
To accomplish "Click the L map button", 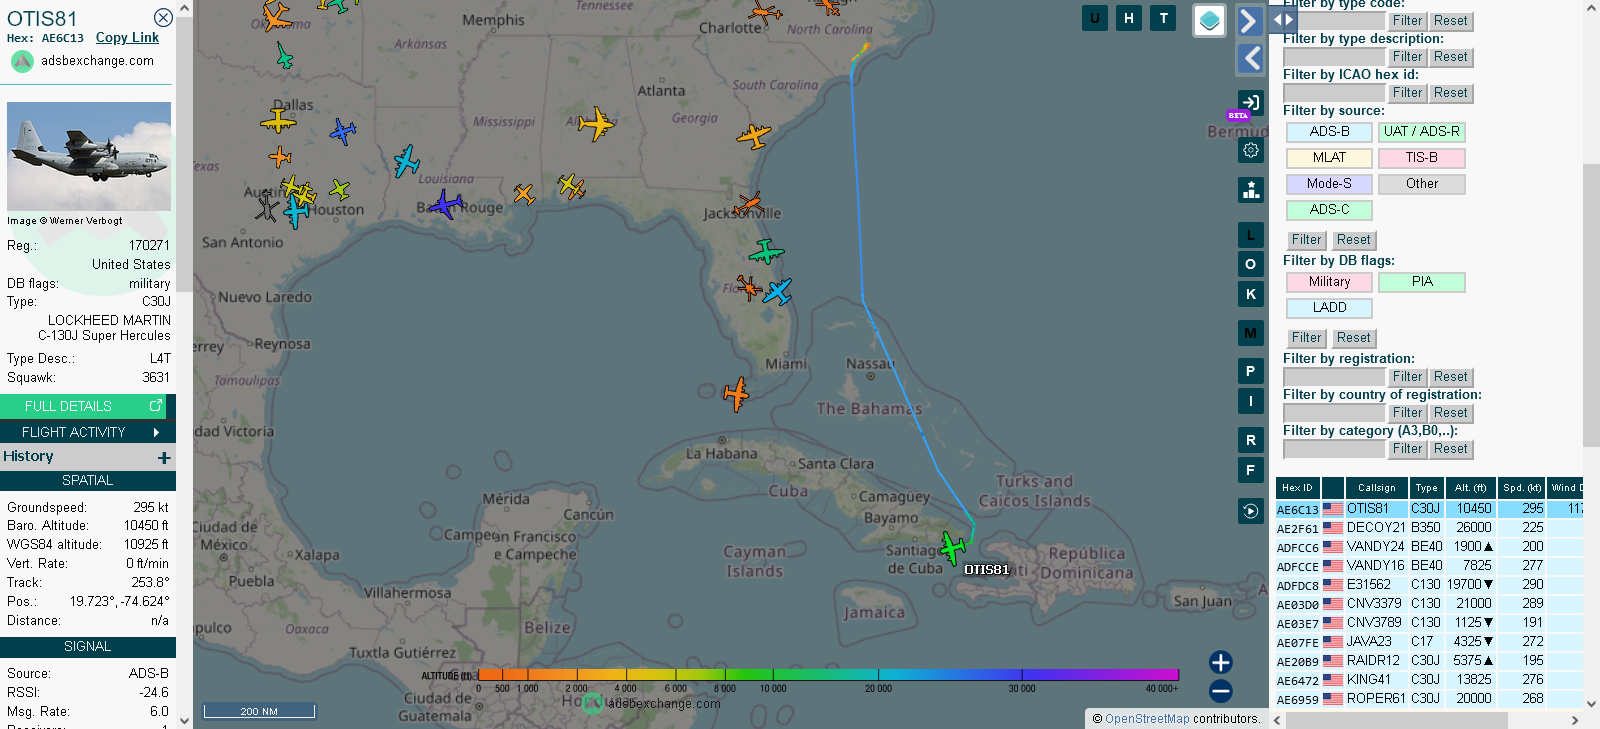I will pyautogui.click(x=1251, y=235).
